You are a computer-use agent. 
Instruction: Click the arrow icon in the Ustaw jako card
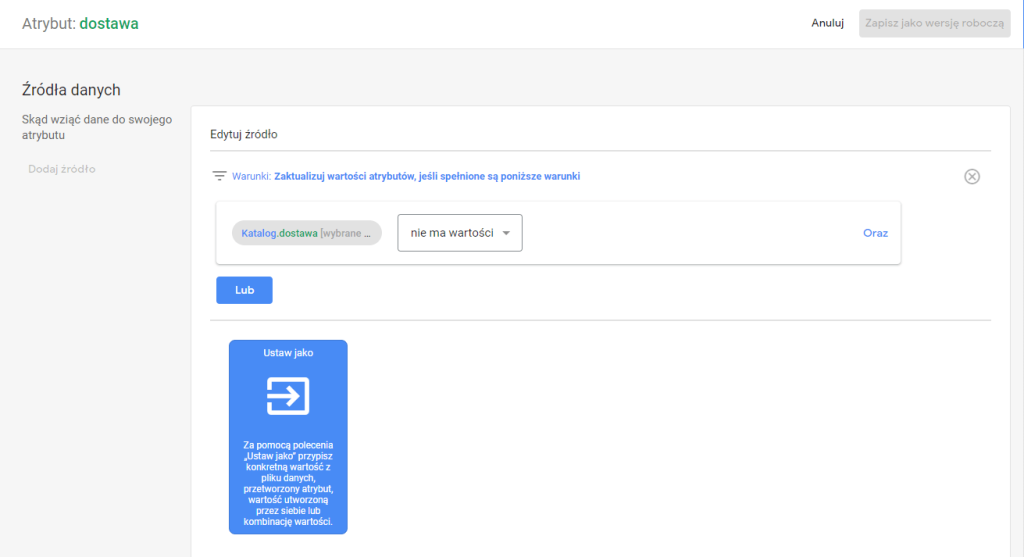pos(288,396)
